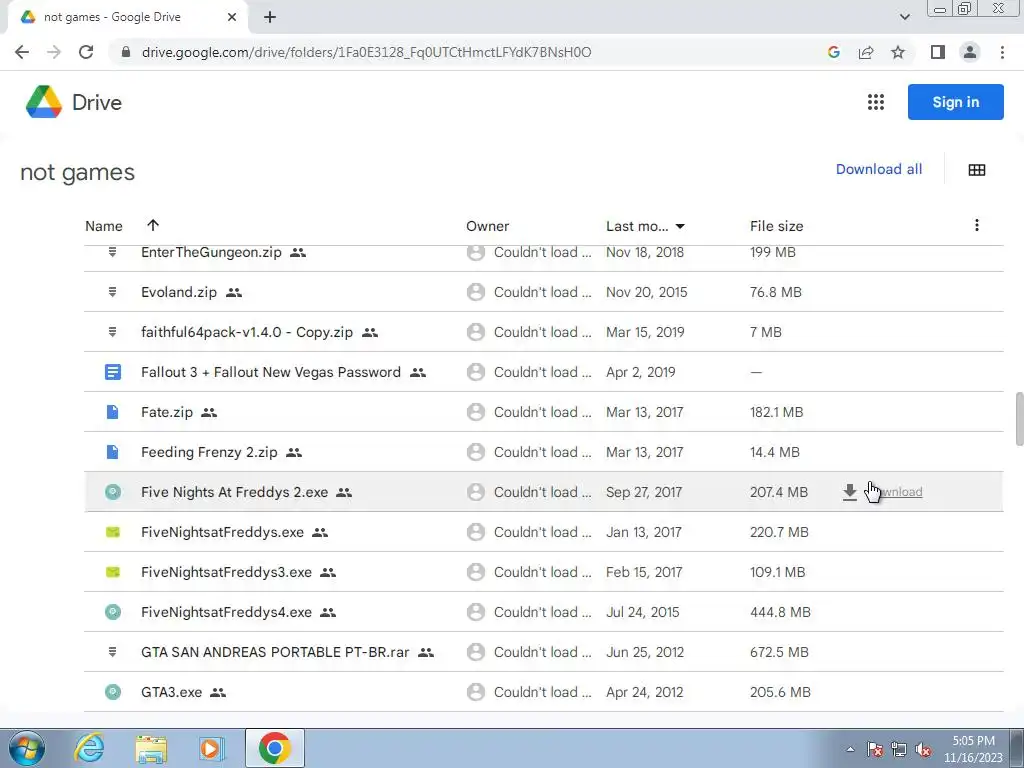Click the File size column header
The image size is (1024, 768).
tap(776, 226)
